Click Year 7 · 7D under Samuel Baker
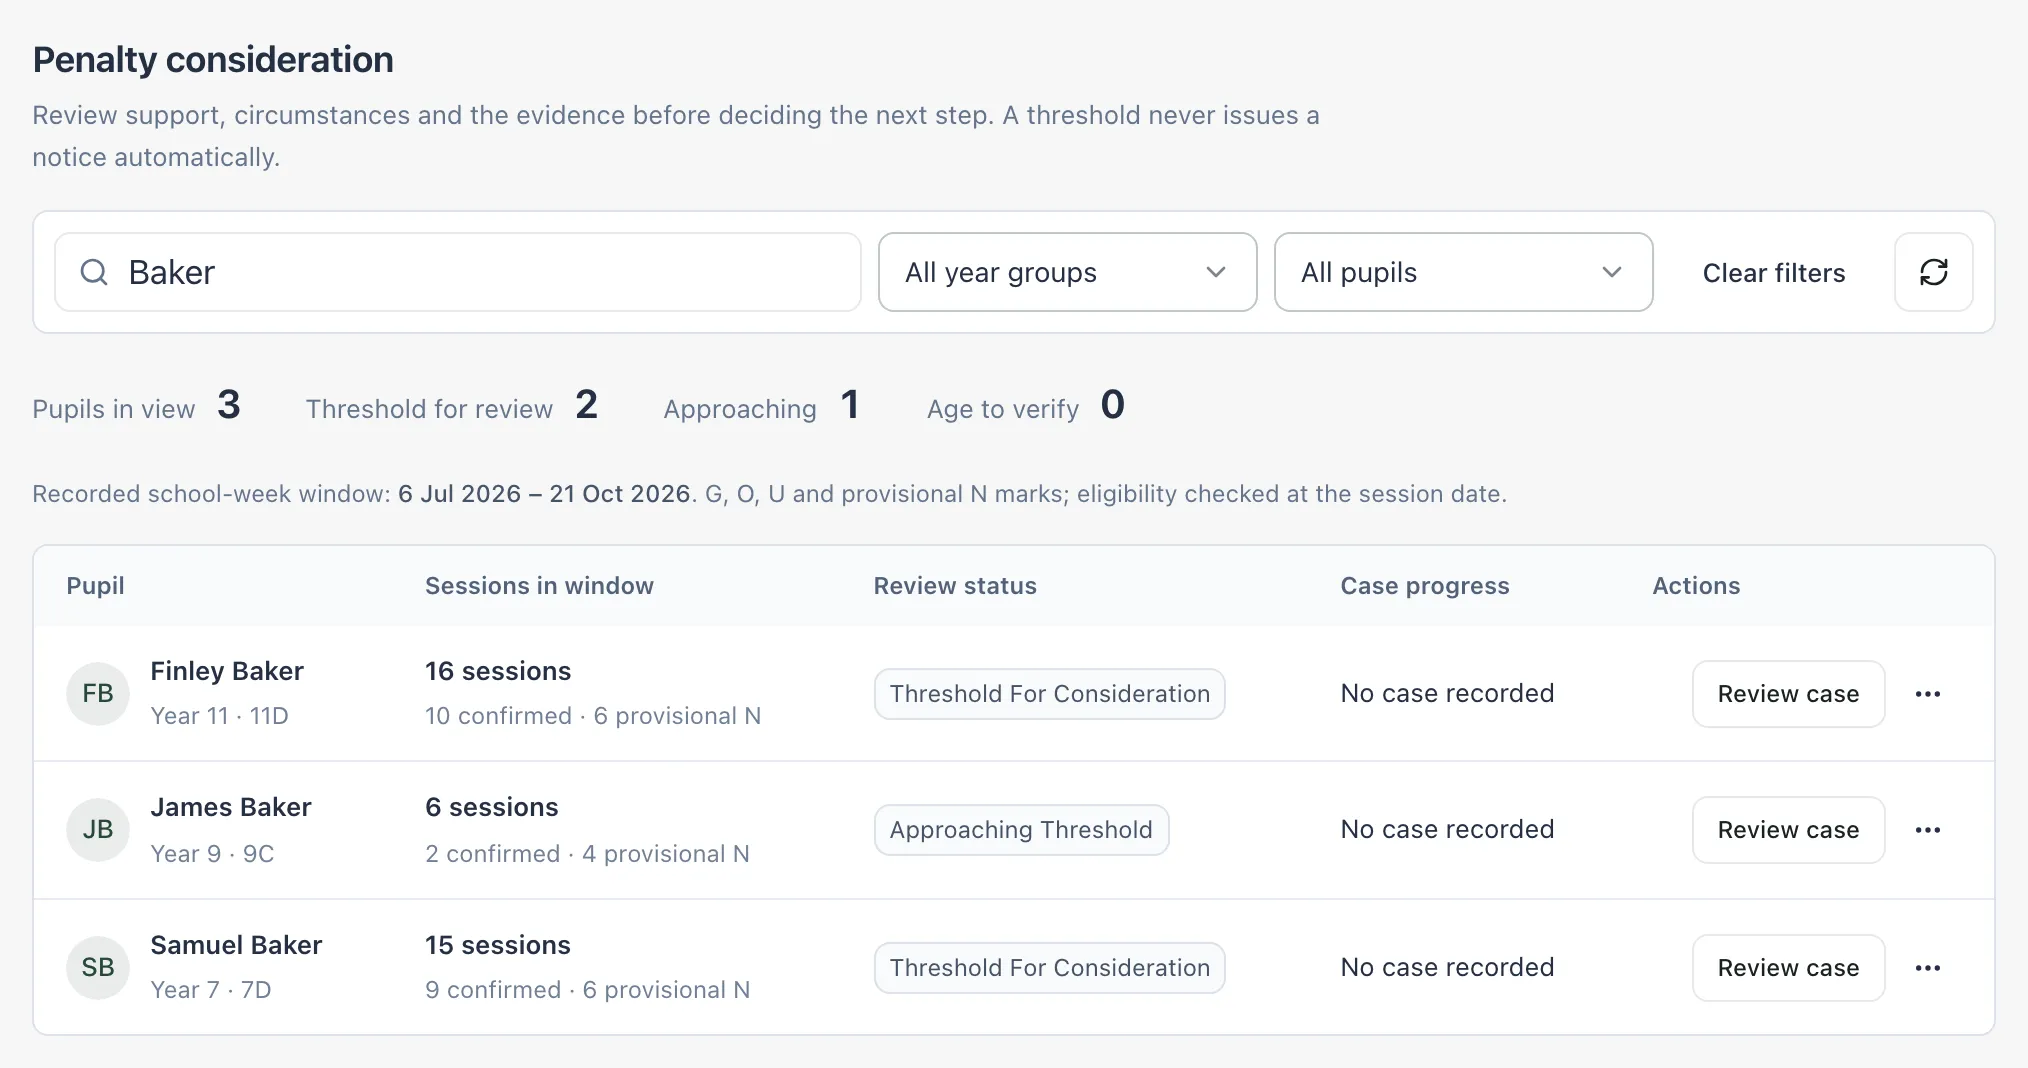This screenshot has width=2028, height=1068. pos(211,990)
